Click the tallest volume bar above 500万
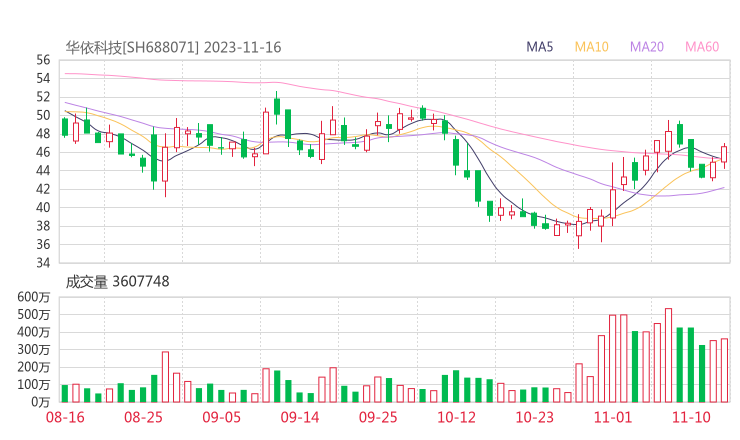Screen dimensions: 740x440 [668, 355]
